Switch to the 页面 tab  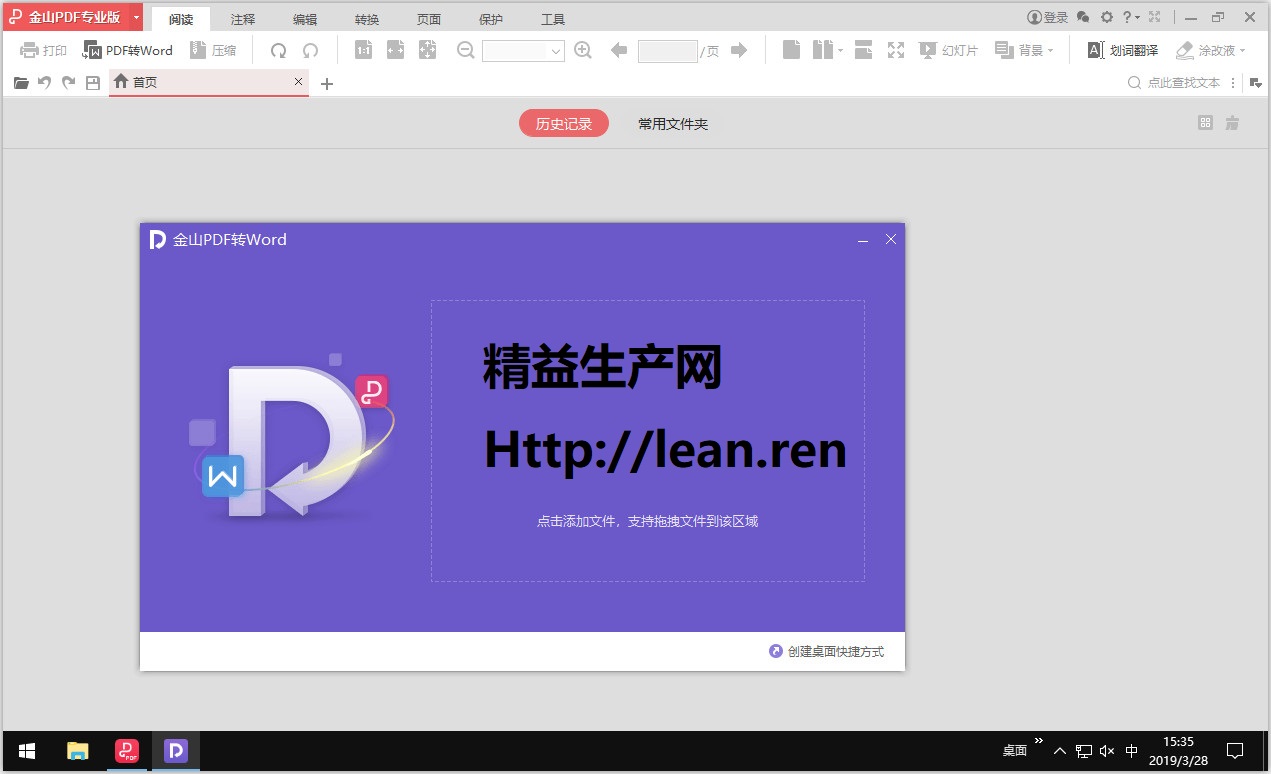pos(429,19)
